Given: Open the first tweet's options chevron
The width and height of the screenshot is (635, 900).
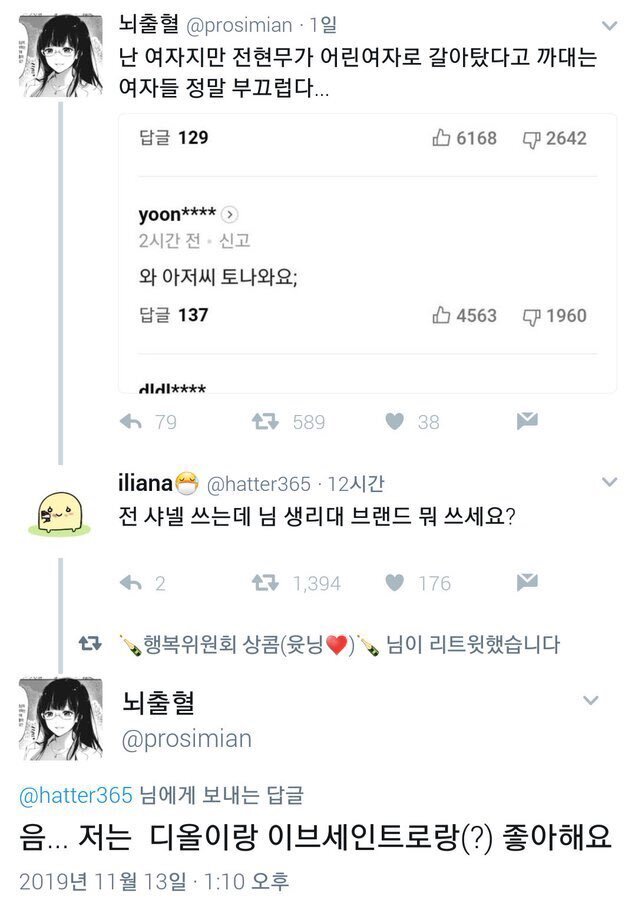Looking at the screenshot, I should (x=609, y=26).
